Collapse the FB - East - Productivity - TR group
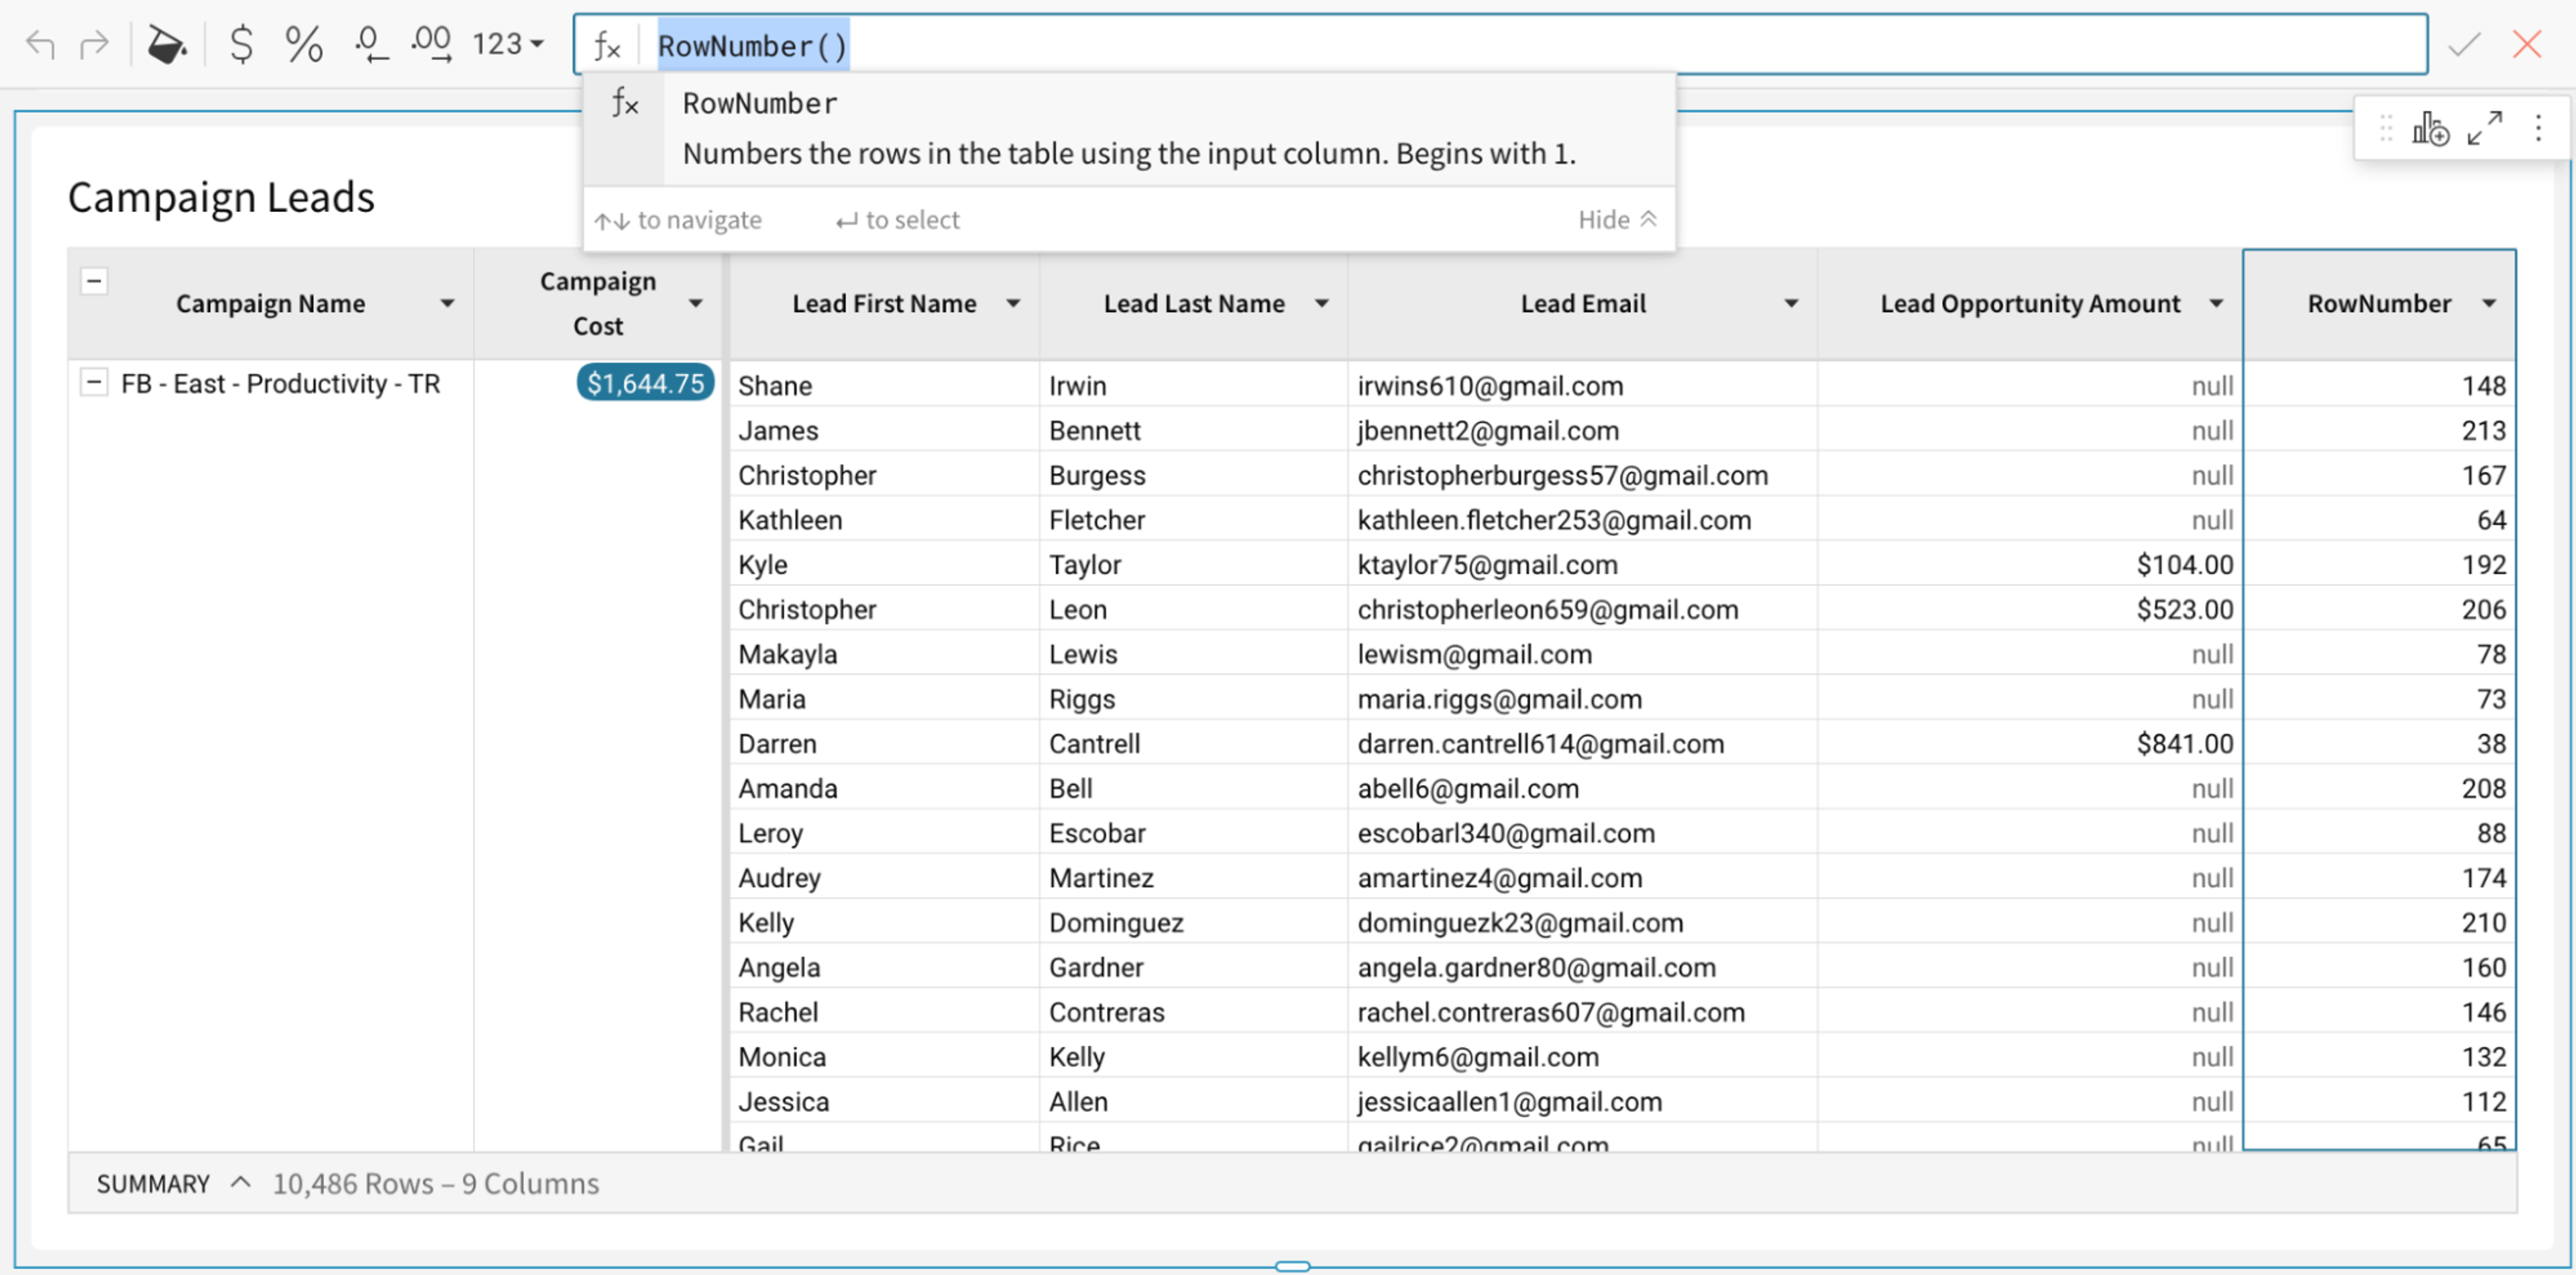The image size is (2576, 1275). [x=94, y=381]
